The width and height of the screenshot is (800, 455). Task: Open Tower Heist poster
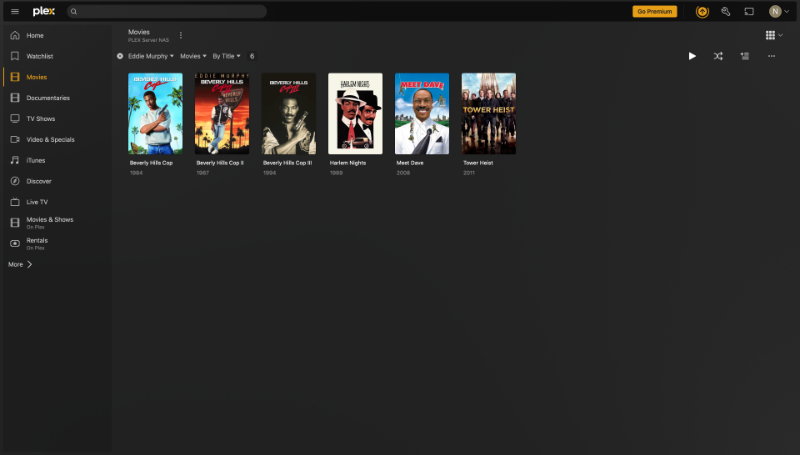click(489, 113)
